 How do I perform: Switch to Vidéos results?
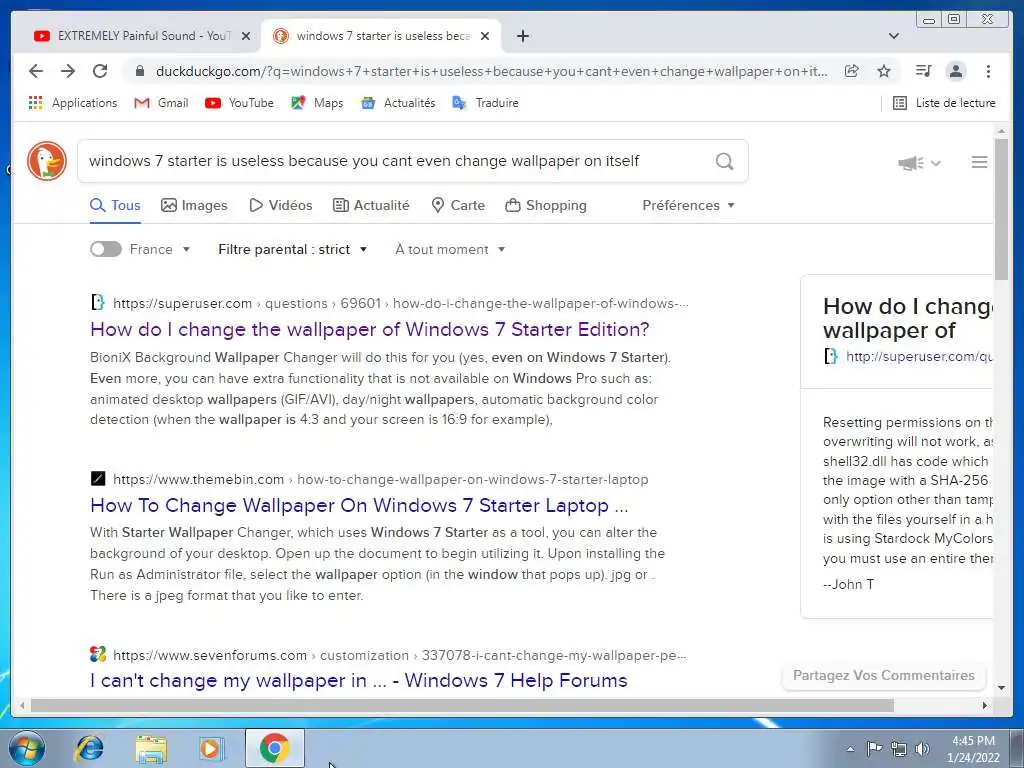(281, 205)
